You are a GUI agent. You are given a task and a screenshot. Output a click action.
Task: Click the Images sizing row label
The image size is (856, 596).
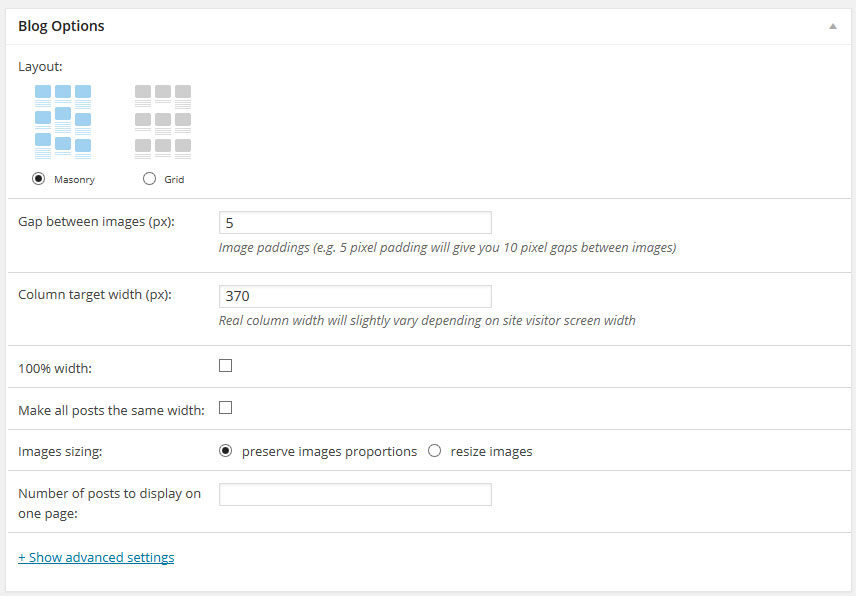pos(61,451)
